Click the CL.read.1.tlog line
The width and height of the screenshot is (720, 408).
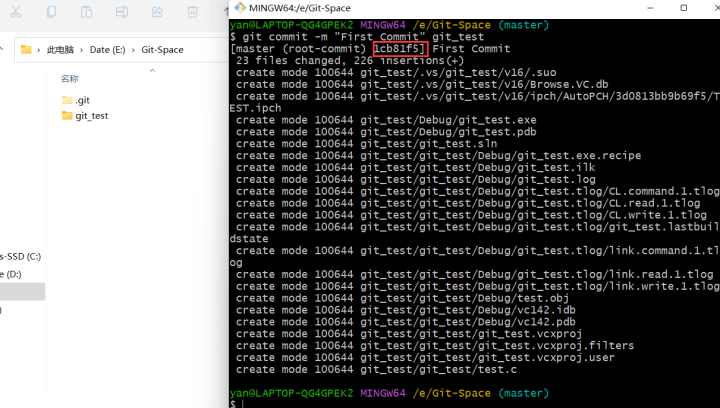[468, 204]
